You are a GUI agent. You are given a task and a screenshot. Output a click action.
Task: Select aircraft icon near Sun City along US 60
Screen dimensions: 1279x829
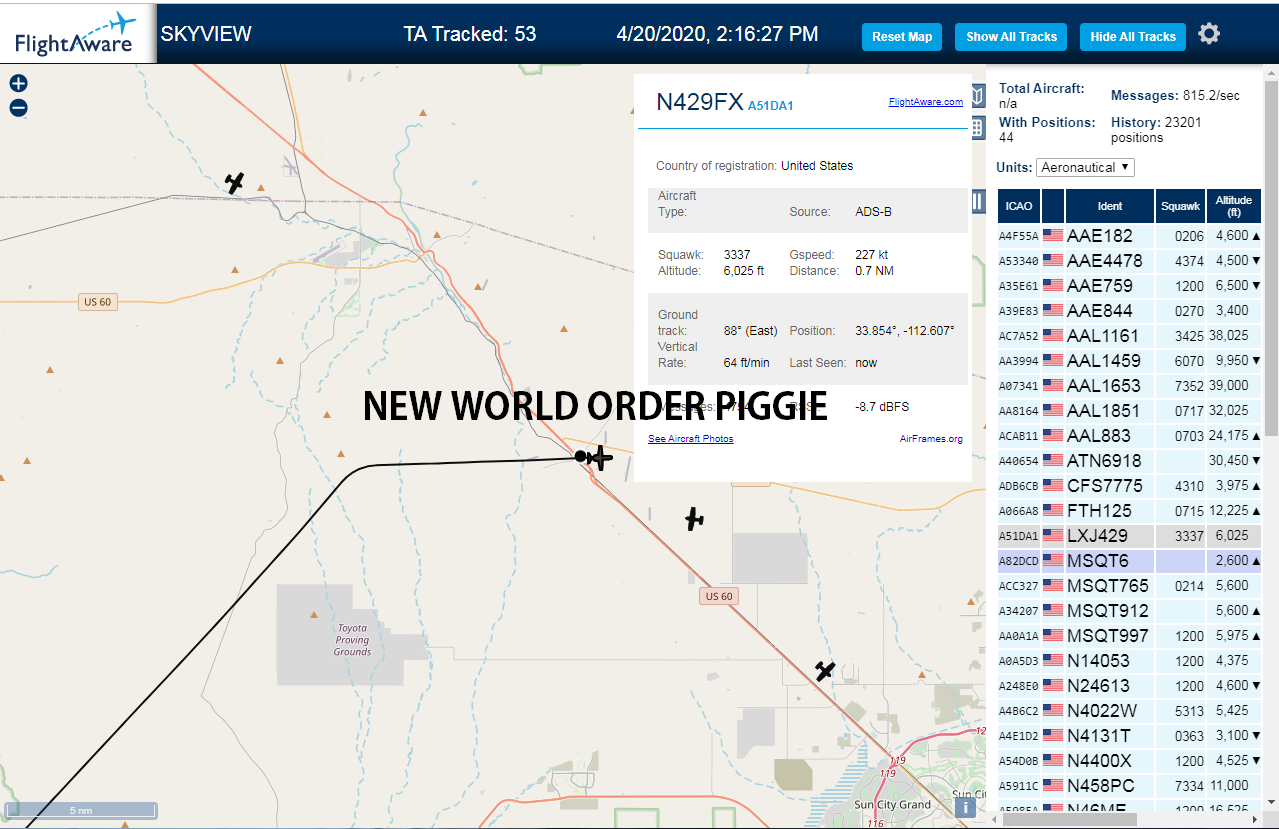pos(825,670)
